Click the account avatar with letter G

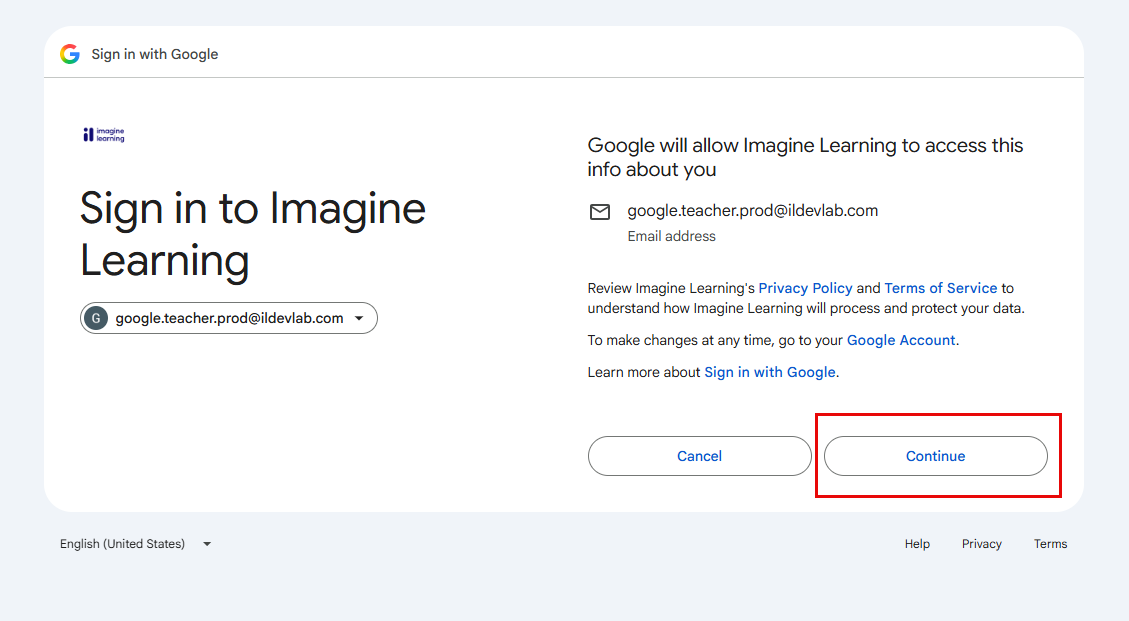click(96, 318)
